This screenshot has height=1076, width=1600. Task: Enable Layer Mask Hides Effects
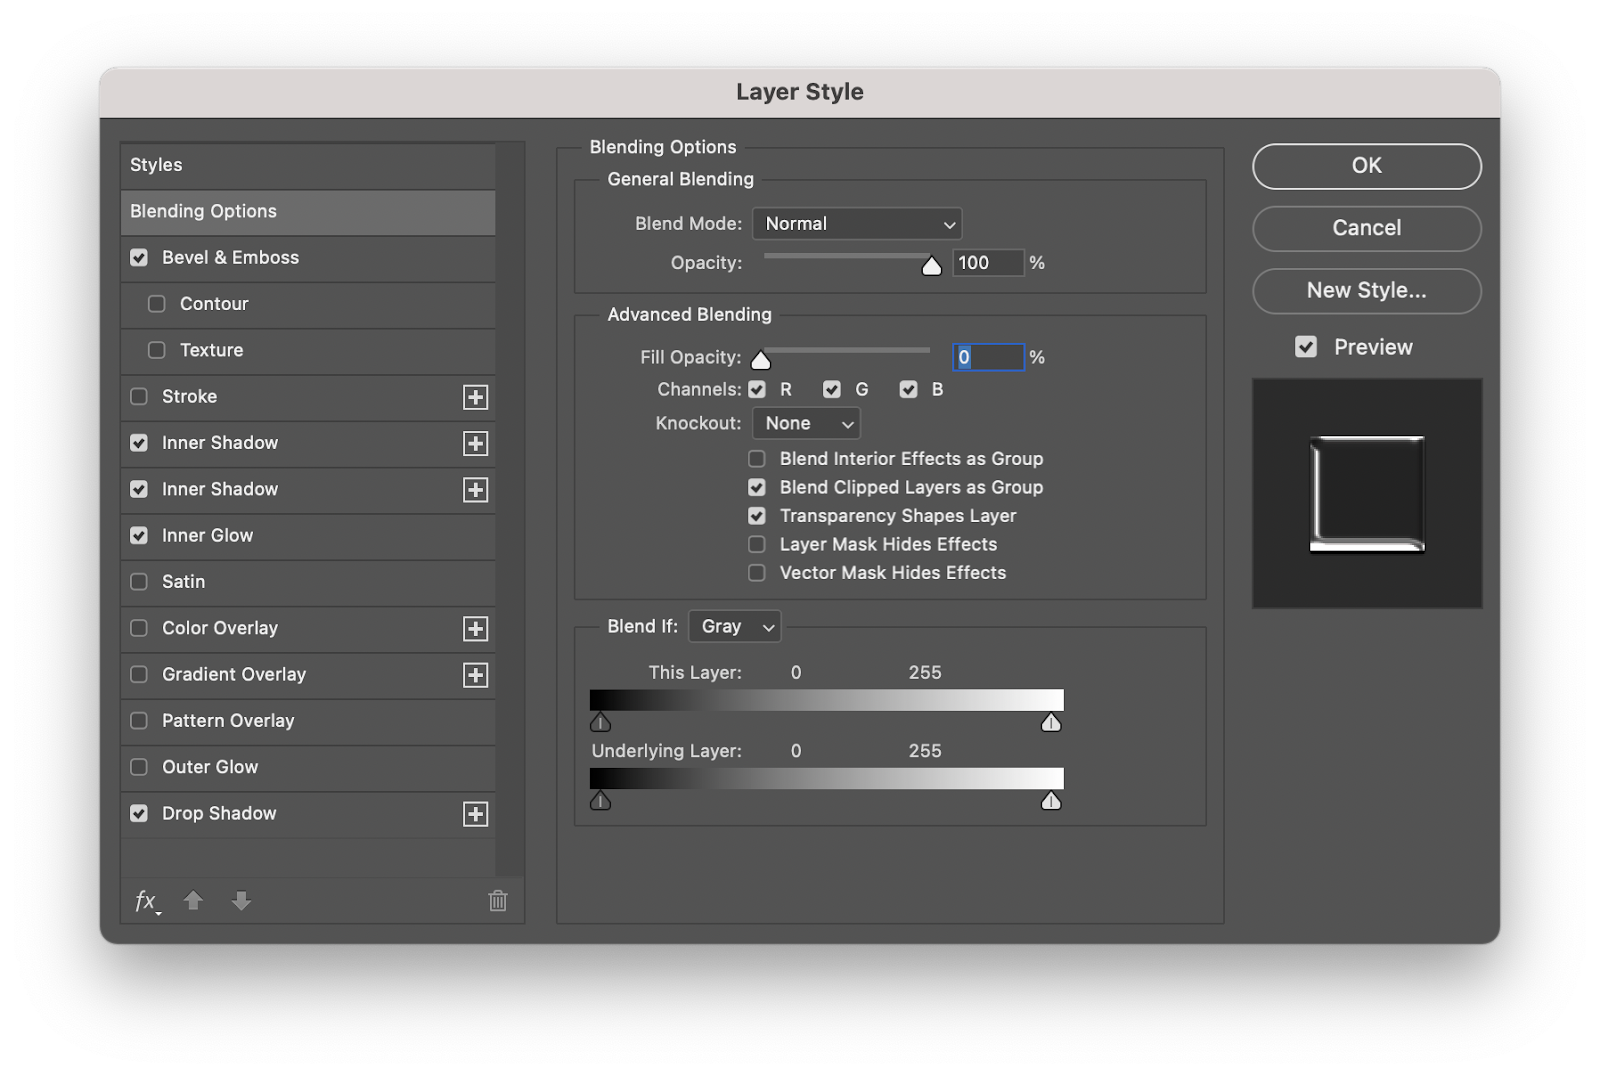[757, 545]
